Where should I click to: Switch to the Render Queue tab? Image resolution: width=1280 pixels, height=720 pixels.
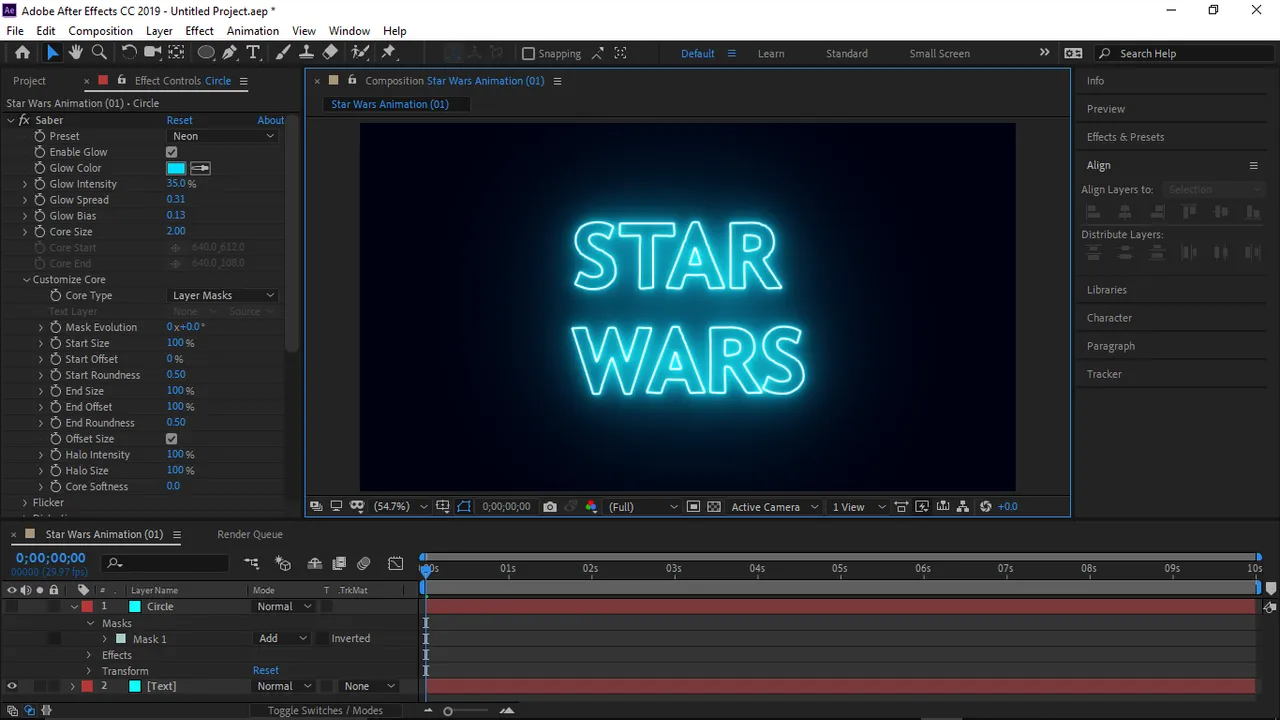pyautogui.click(x=250, y=535)
